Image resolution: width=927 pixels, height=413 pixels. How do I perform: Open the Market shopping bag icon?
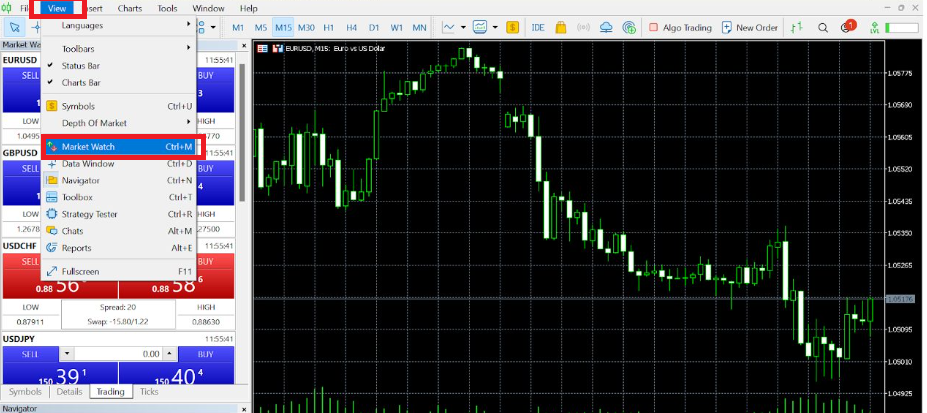[560, 27]
